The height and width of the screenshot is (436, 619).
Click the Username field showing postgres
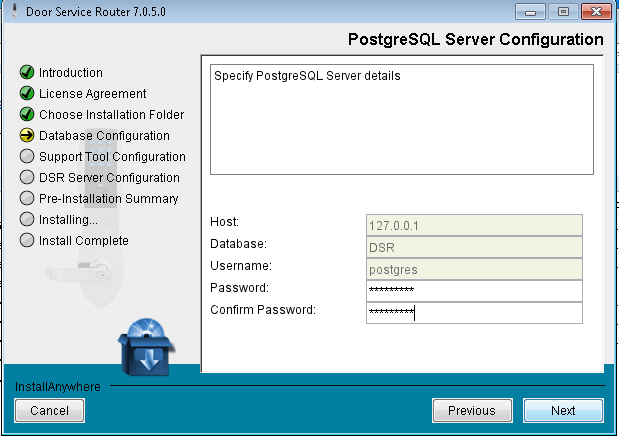[x=474, y=269]
